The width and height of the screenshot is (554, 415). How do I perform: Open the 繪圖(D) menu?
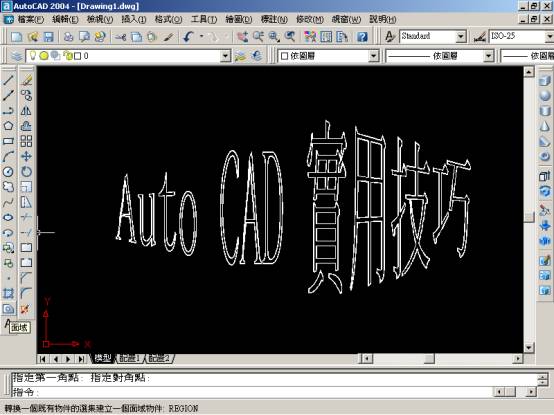(239, 19)
